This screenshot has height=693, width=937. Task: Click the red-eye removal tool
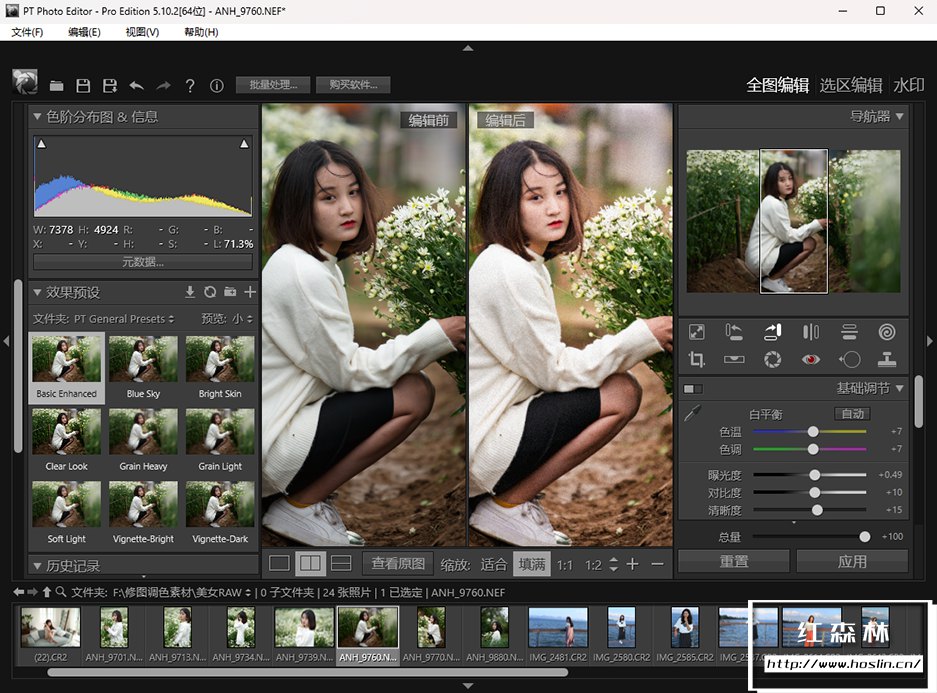click(x=811, y=359)
